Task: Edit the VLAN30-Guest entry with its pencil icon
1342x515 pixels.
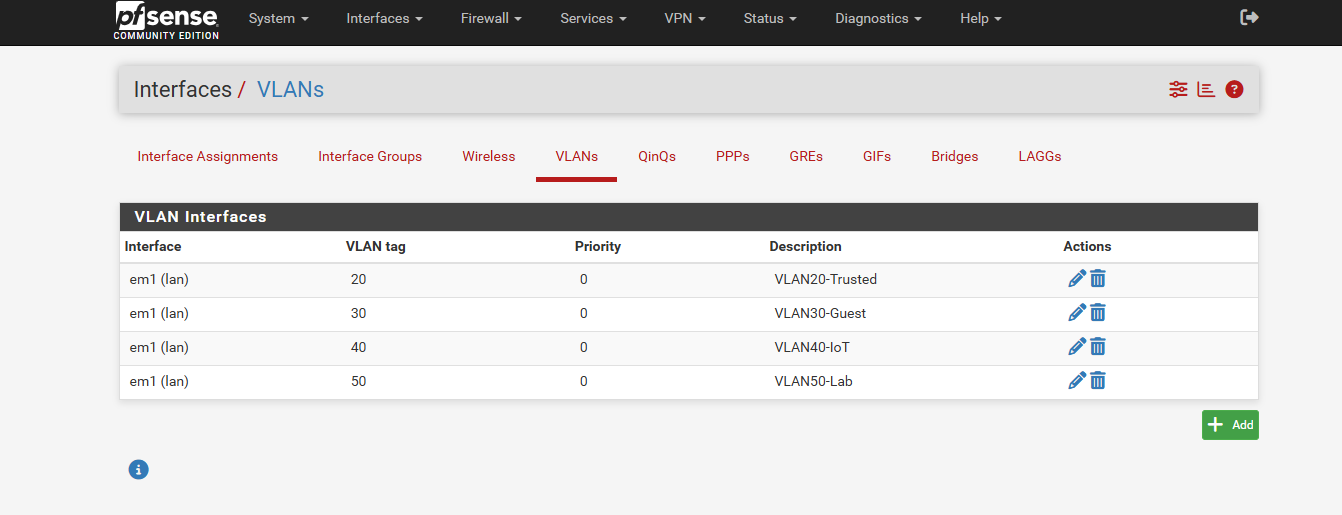Action: (1077, 313)
